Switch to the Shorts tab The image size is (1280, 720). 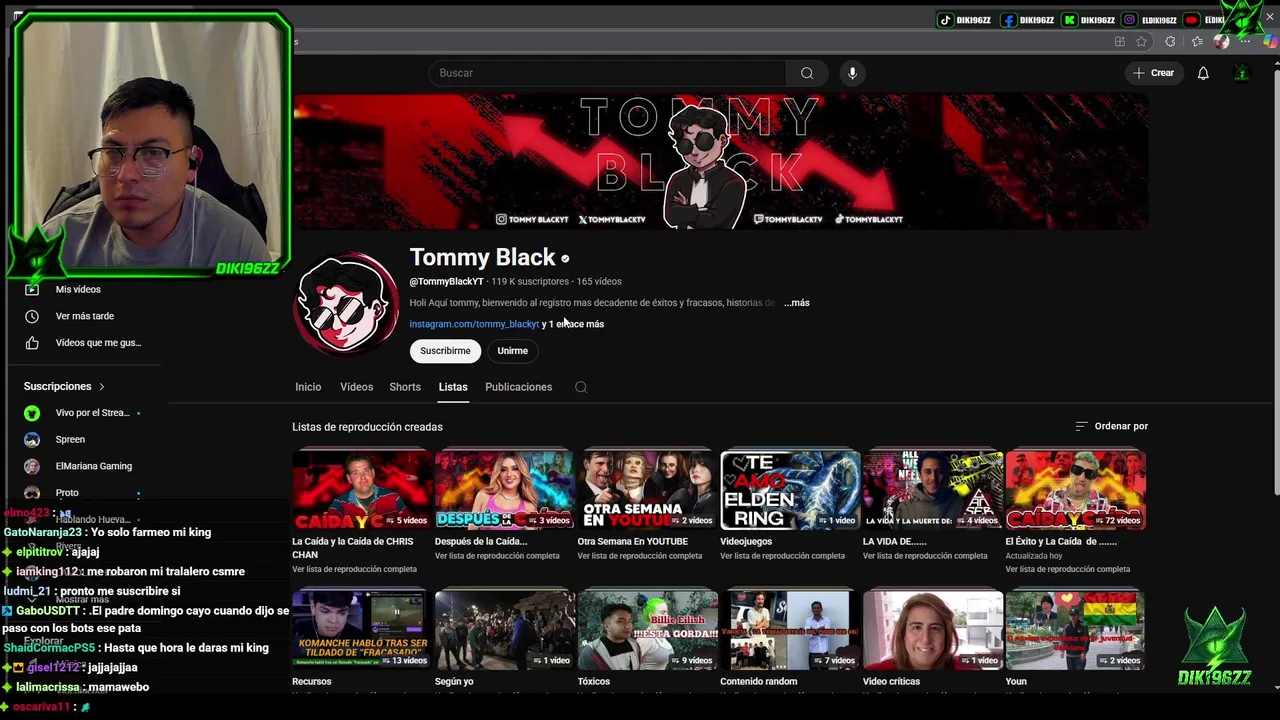[x=405, y=387]
